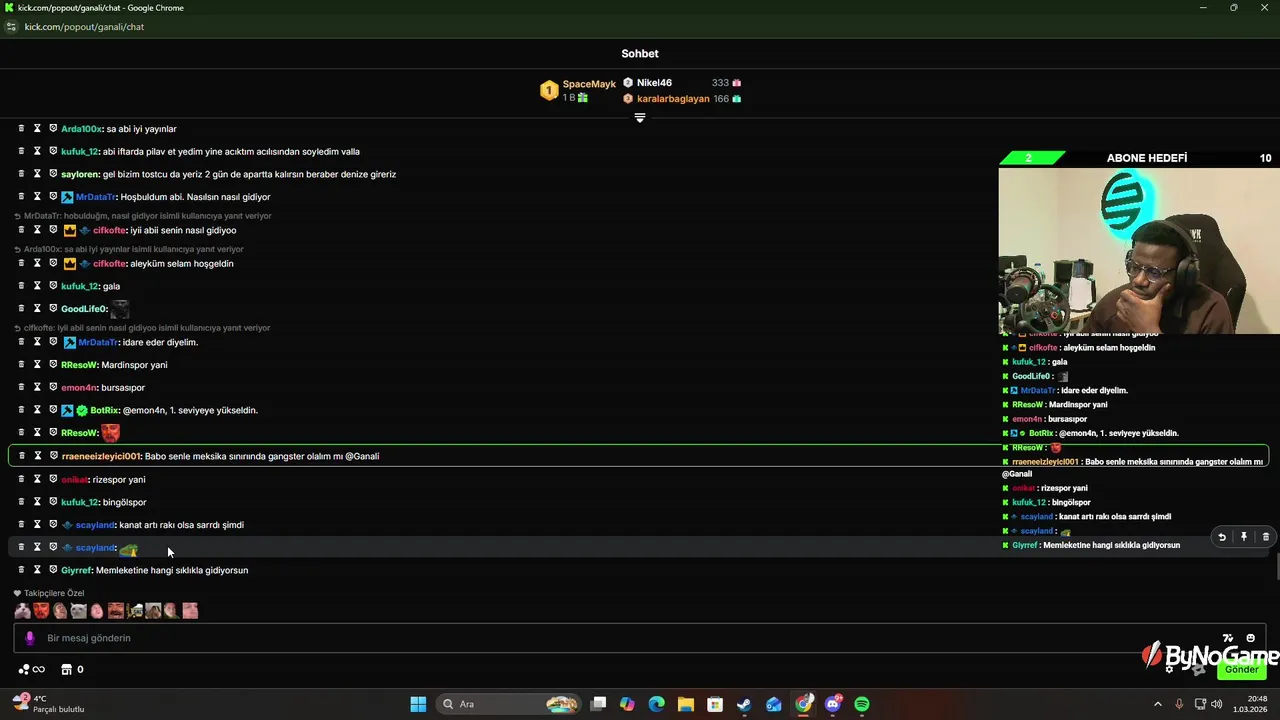Click the Sohbet chat header title
The height and width of the screenshot is (720, 1280).
(x=640, y=54)
